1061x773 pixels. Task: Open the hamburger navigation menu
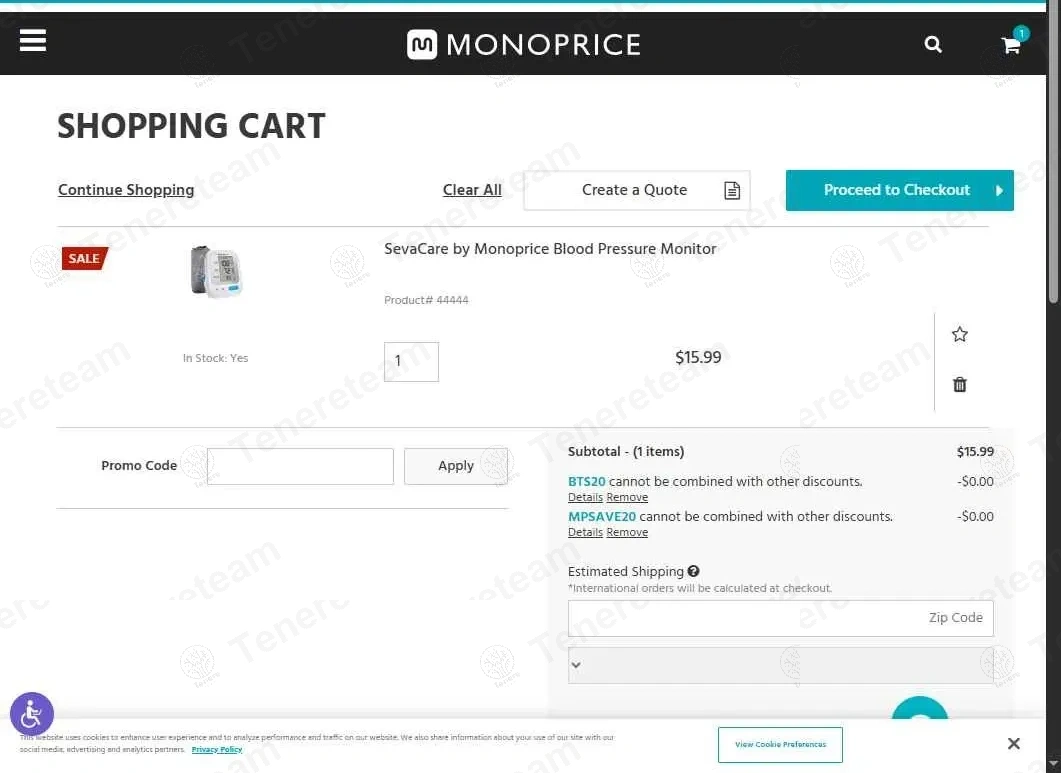point(33,40)
